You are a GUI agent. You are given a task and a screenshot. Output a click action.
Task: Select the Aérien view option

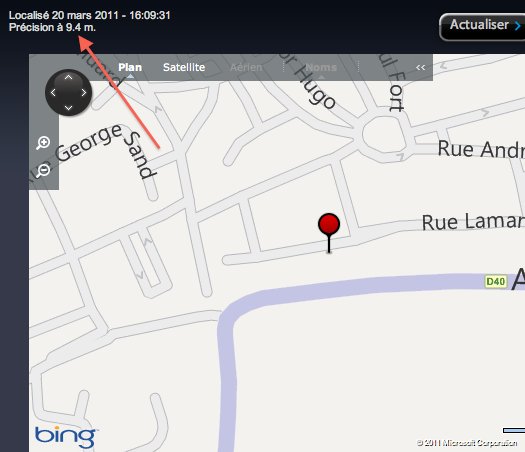pyautogui.click(x=246, y=67)
